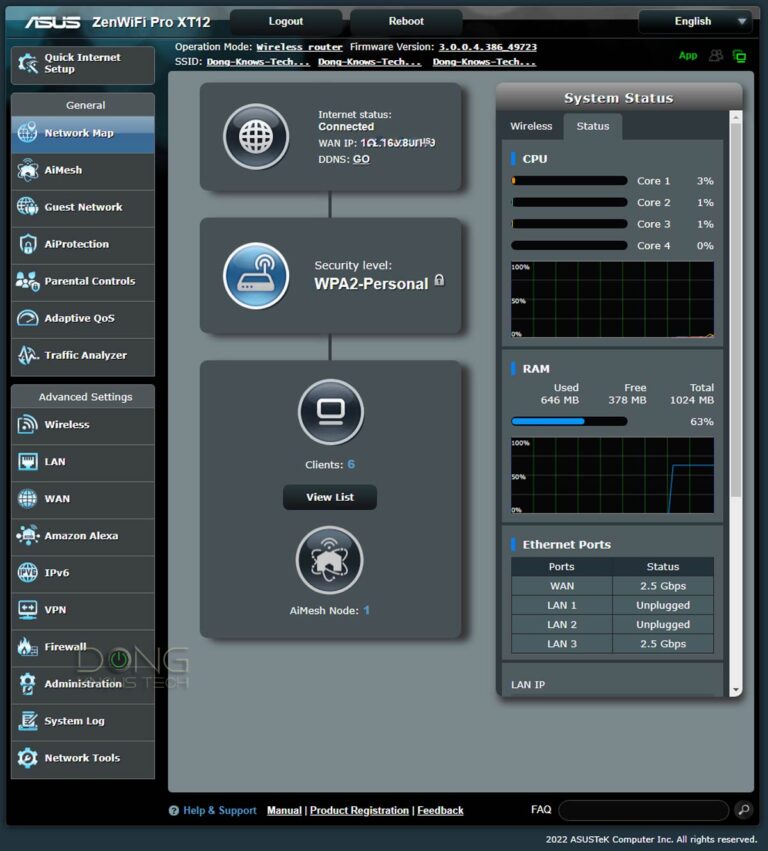Click the Reboot button

pos(406,21)
